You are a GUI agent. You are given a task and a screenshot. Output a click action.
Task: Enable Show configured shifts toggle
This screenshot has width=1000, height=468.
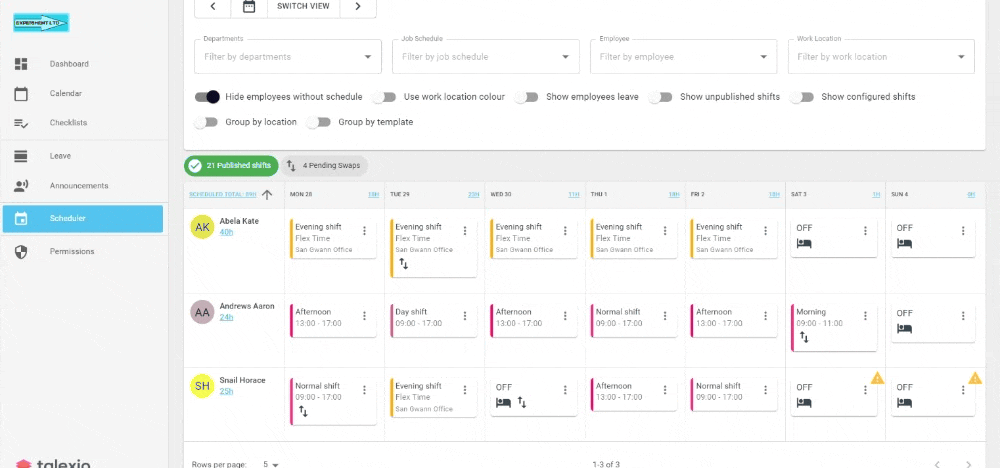pyautogui.click(x=802, y=97)
